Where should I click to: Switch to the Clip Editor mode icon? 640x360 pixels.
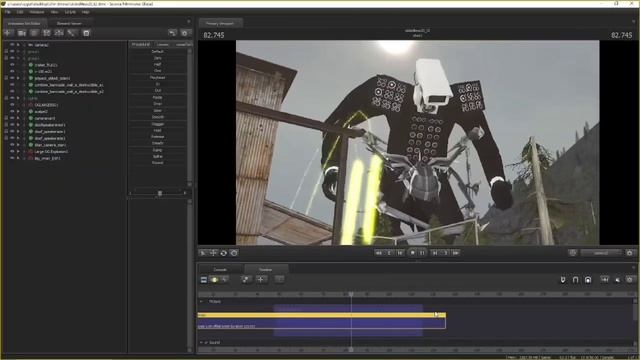pyautogui.click(x=204, y=280)
